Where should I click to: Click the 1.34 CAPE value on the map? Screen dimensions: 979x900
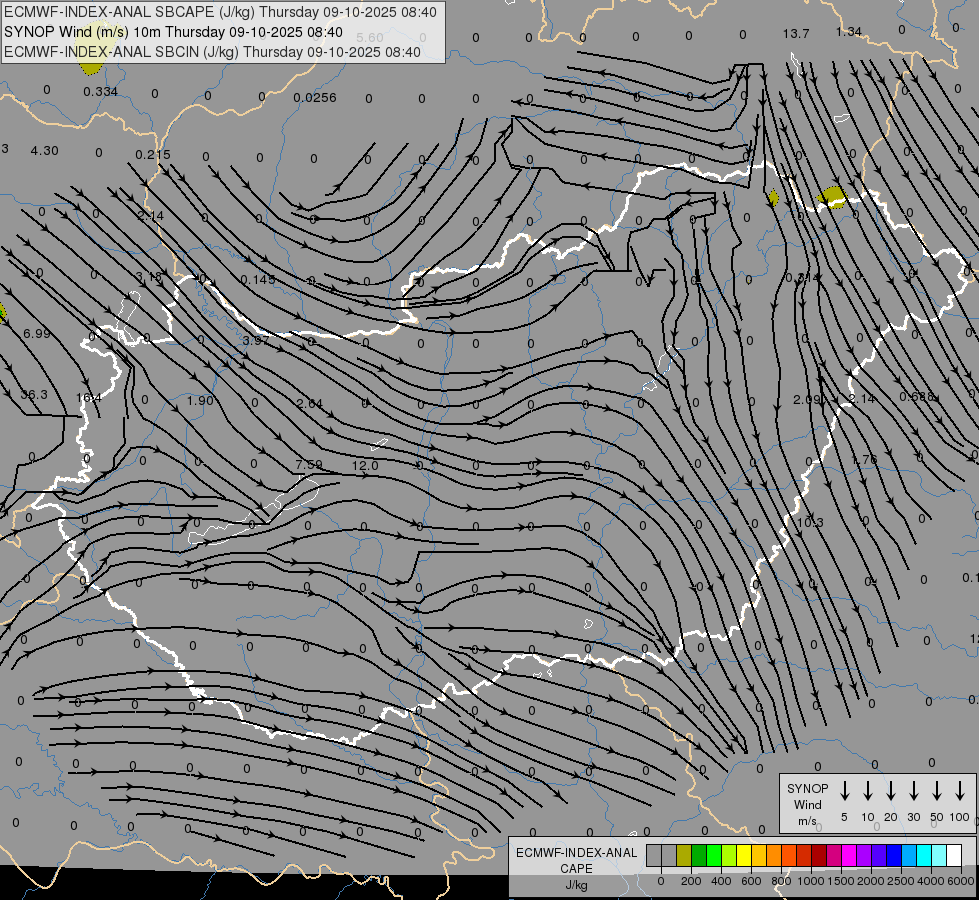click(x=849, y=32)
